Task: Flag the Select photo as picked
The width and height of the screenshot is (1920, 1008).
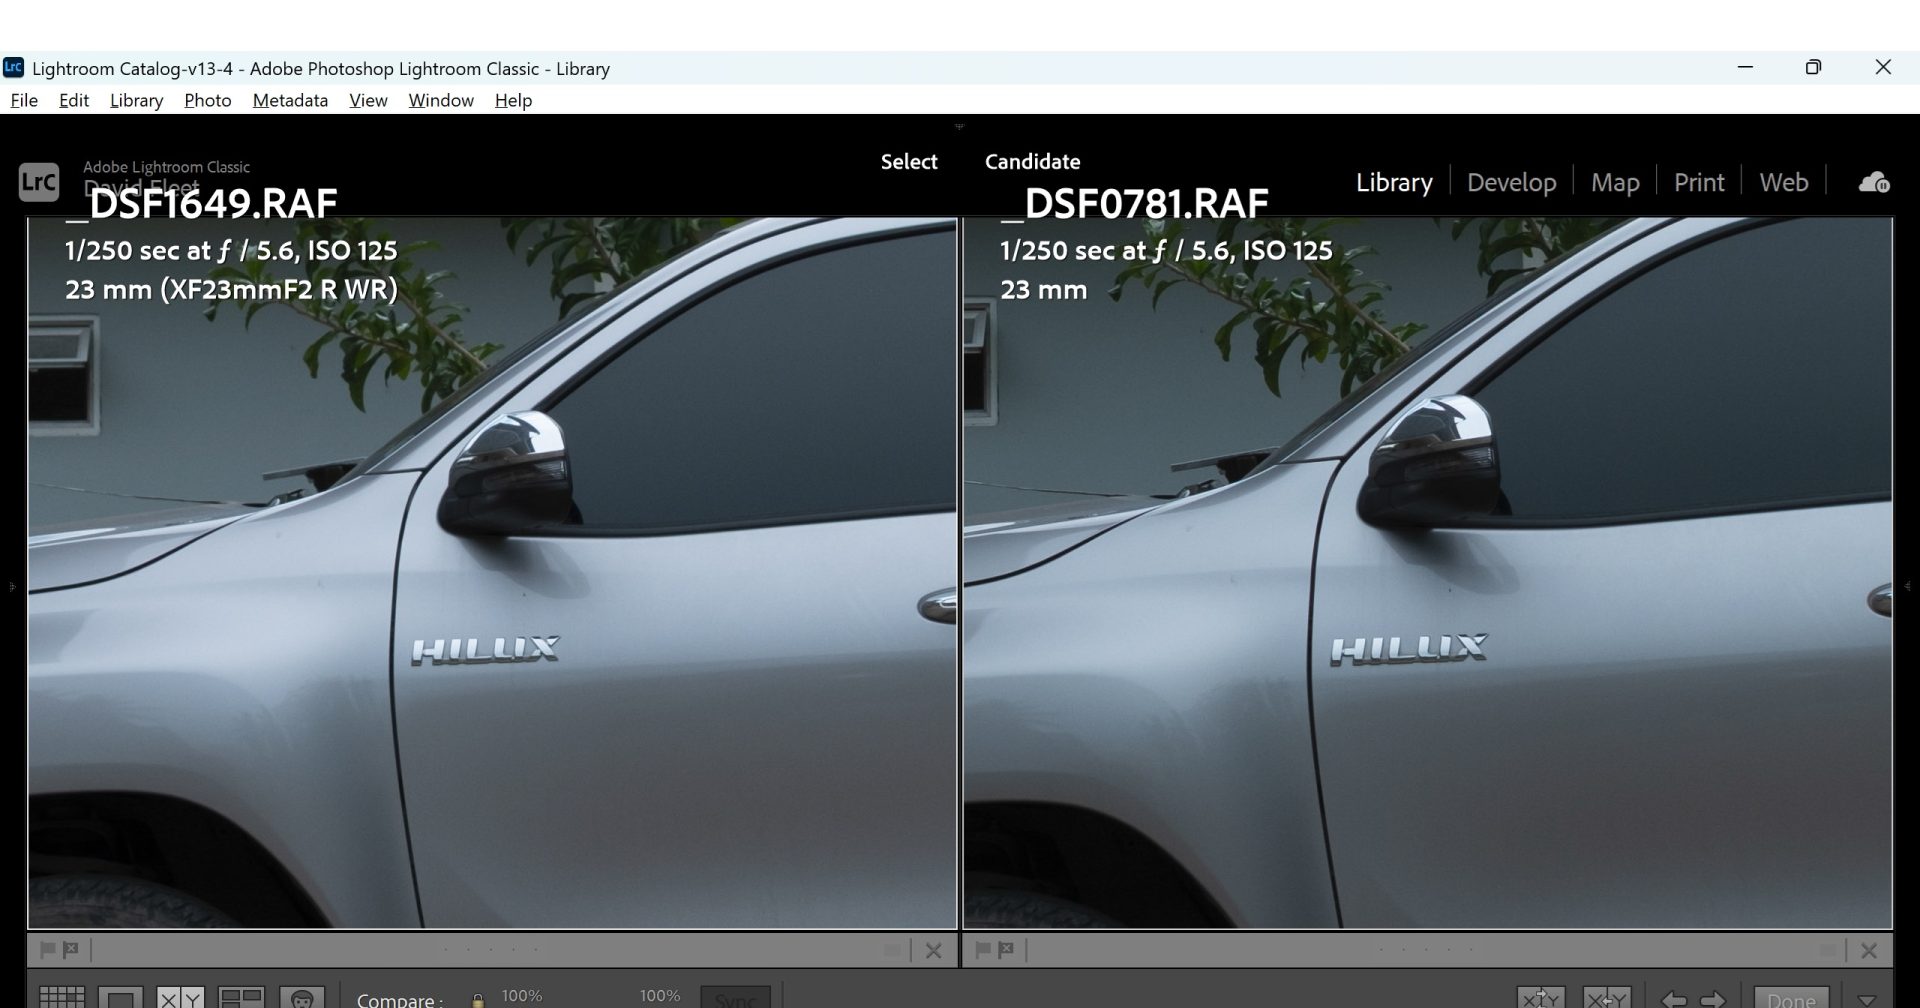Action: click(x=47, y=950)
